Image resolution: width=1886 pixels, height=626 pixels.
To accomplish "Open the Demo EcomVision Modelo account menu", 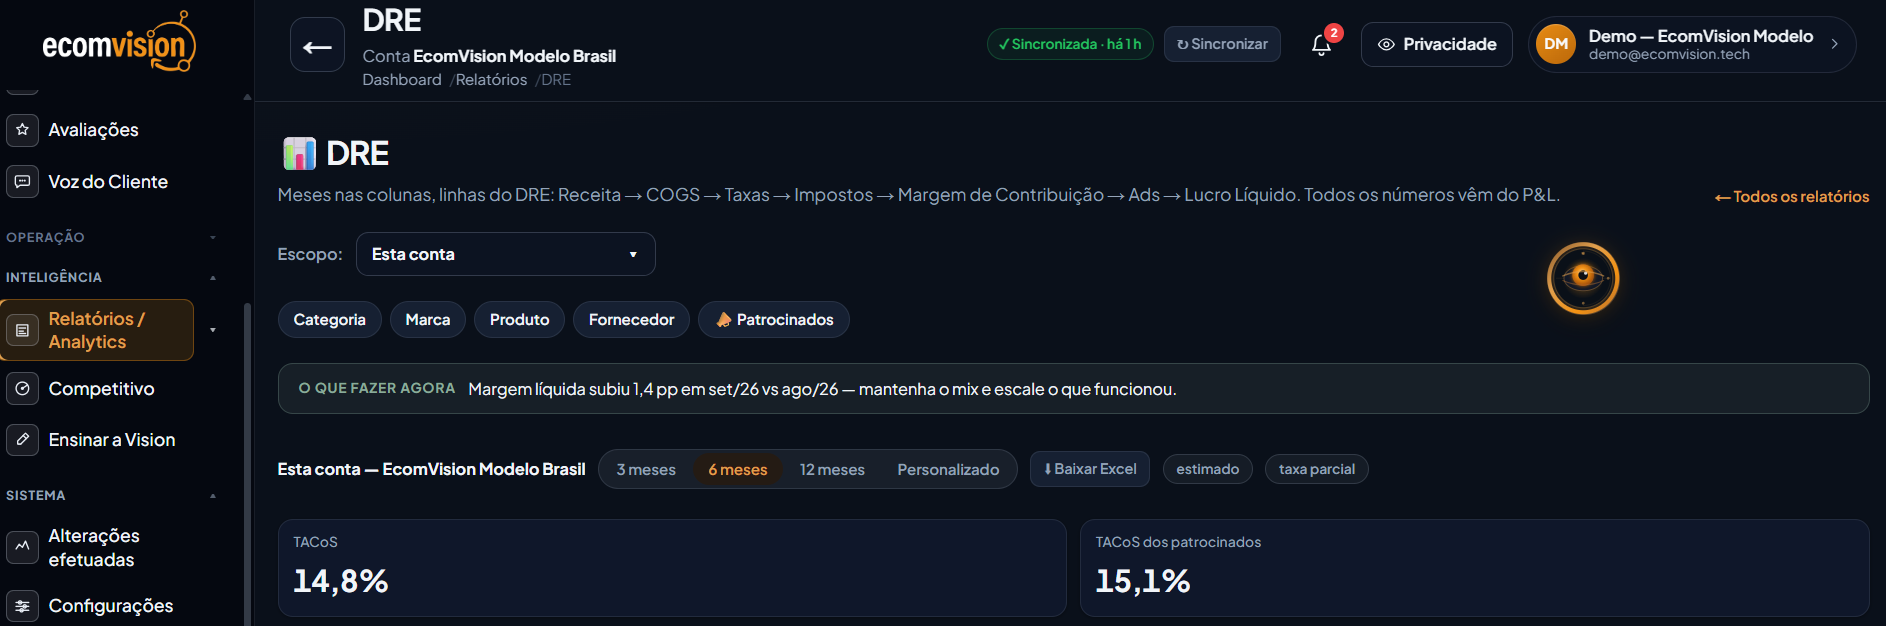I will (x=1692, y=44).
